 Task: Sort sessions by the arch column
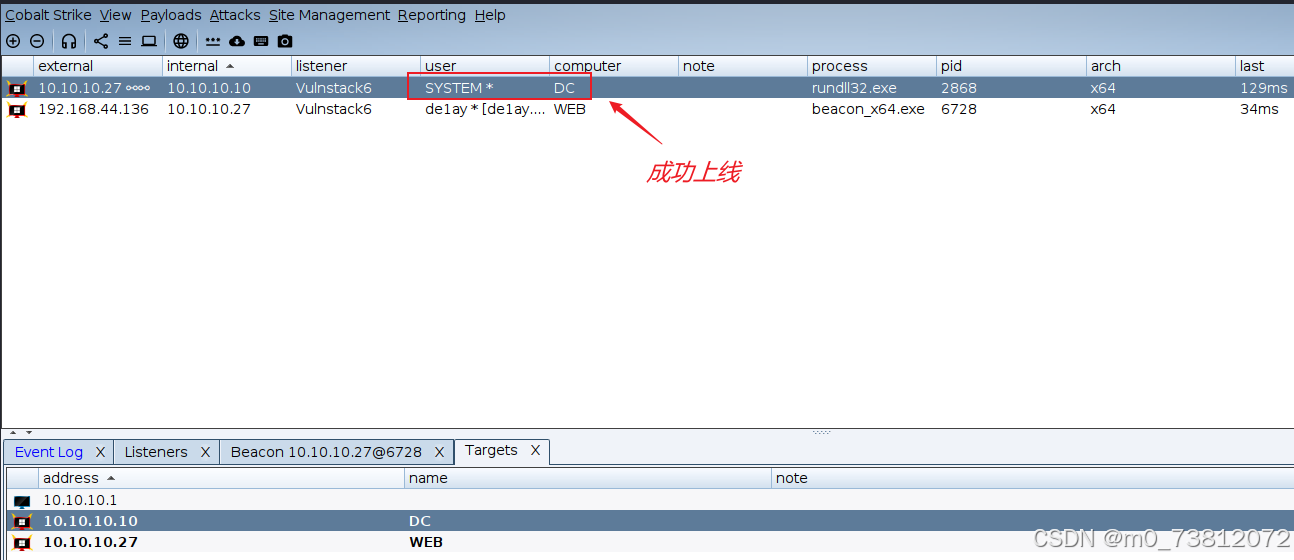click(1162, 66)
